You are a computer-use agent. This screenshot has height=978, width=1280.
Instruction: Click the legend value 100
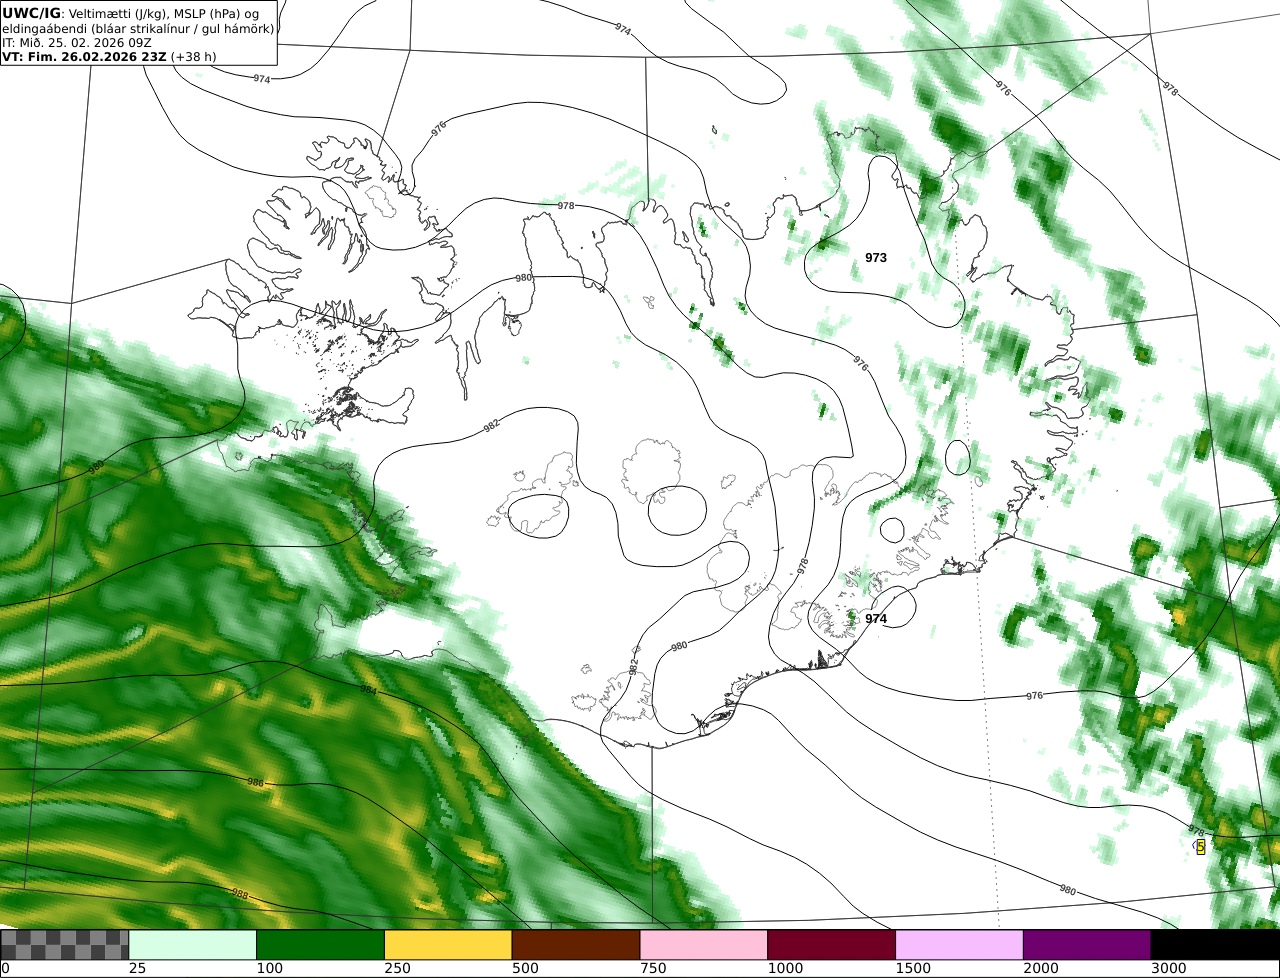pyautogui.click(x=268, y=969)
